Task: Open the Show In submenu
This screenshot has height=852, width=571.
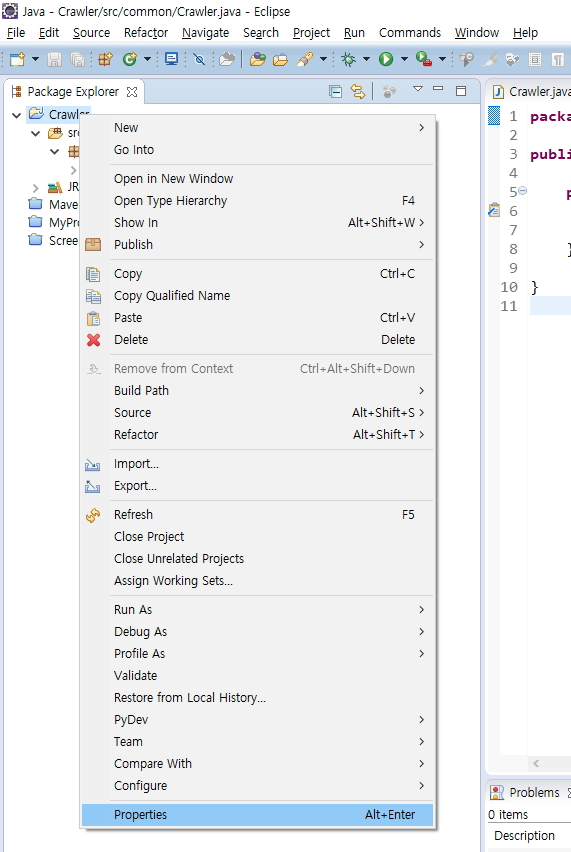Action: coord(258,223)
